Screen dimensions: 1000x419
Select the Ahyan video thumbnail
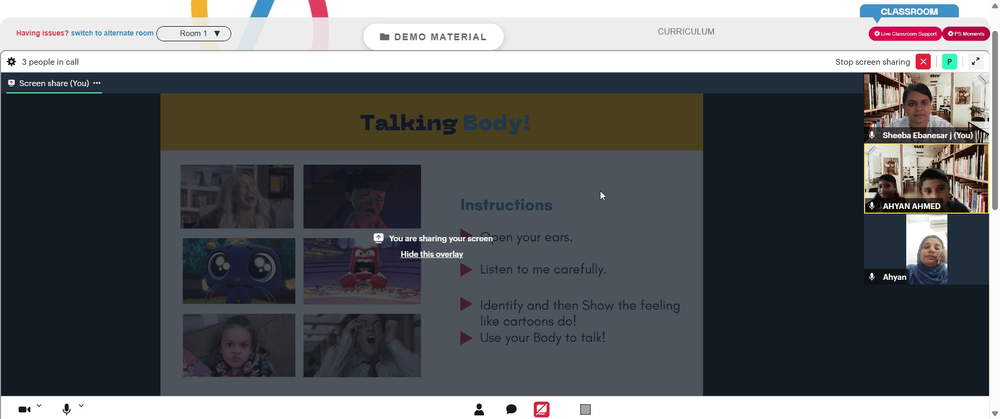pyautogui.click(x=927, y=249)
